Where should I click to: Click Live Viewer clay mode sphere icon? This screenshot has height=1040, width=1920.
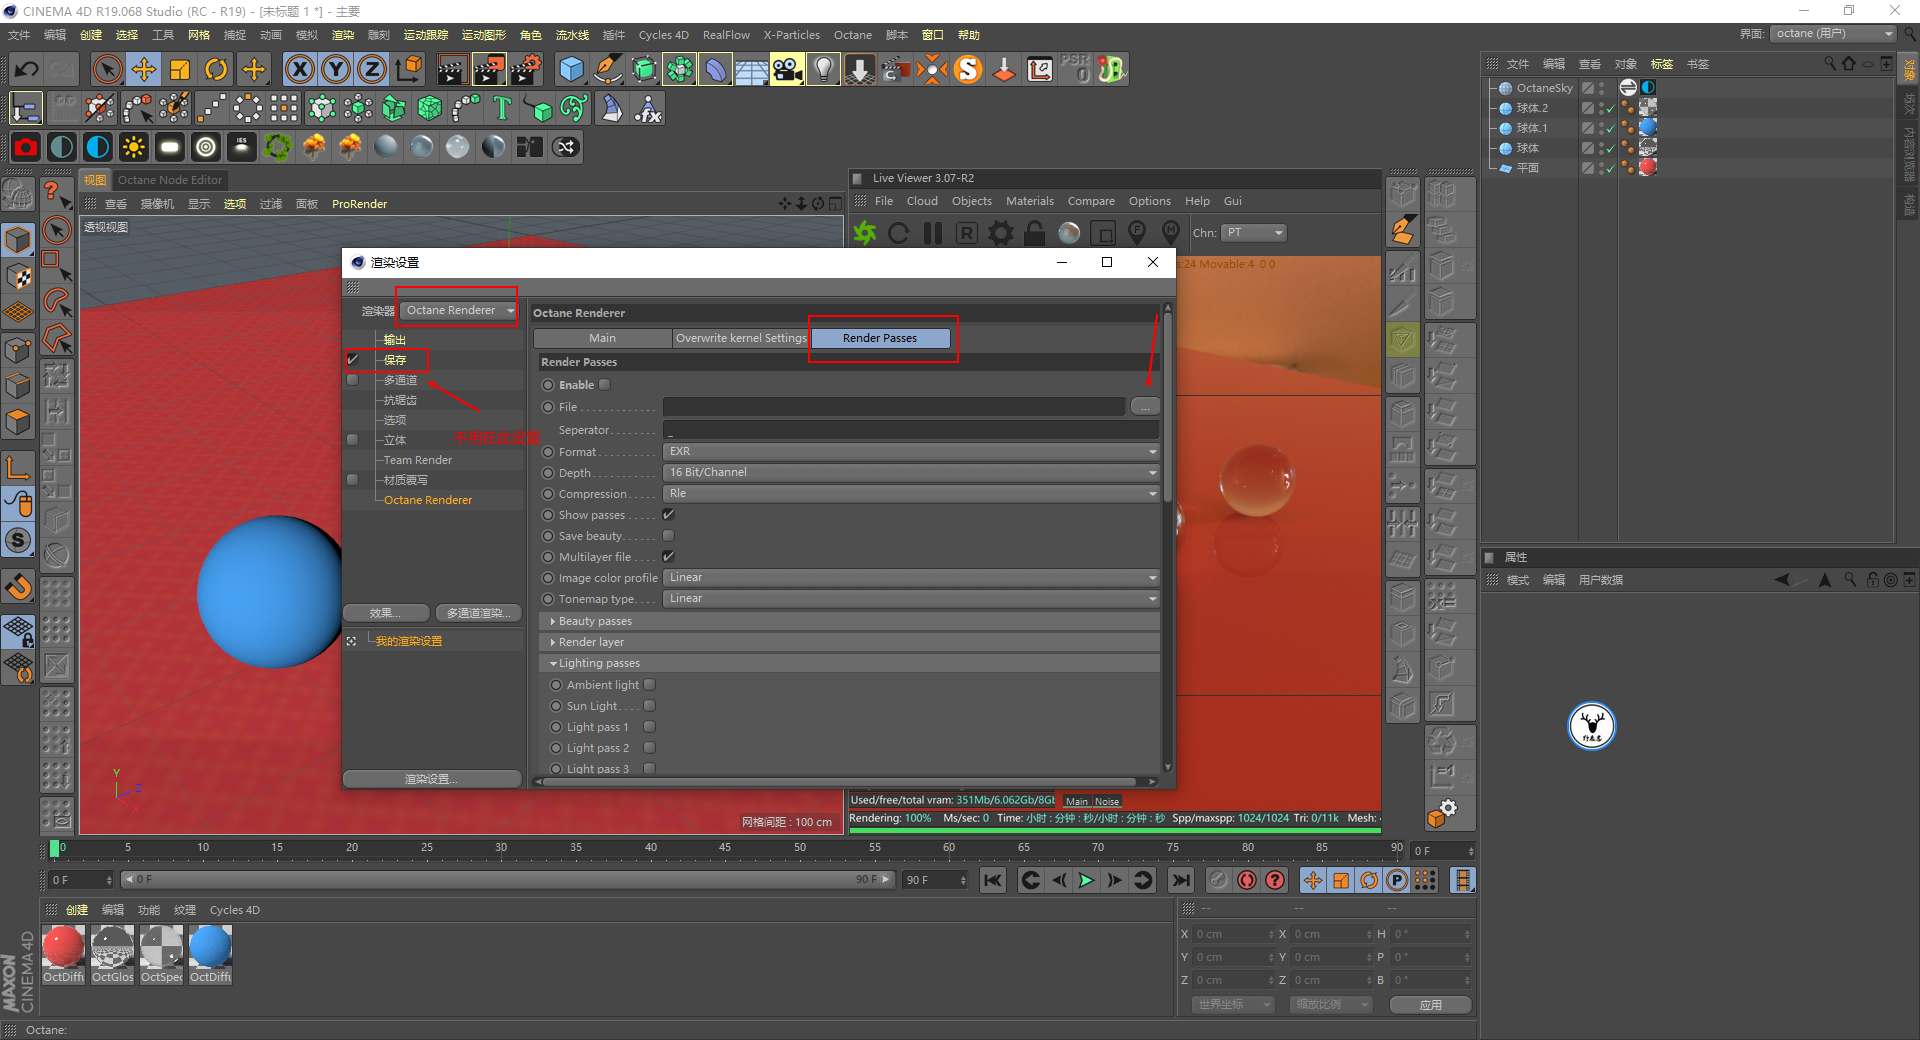[1069, 233]
